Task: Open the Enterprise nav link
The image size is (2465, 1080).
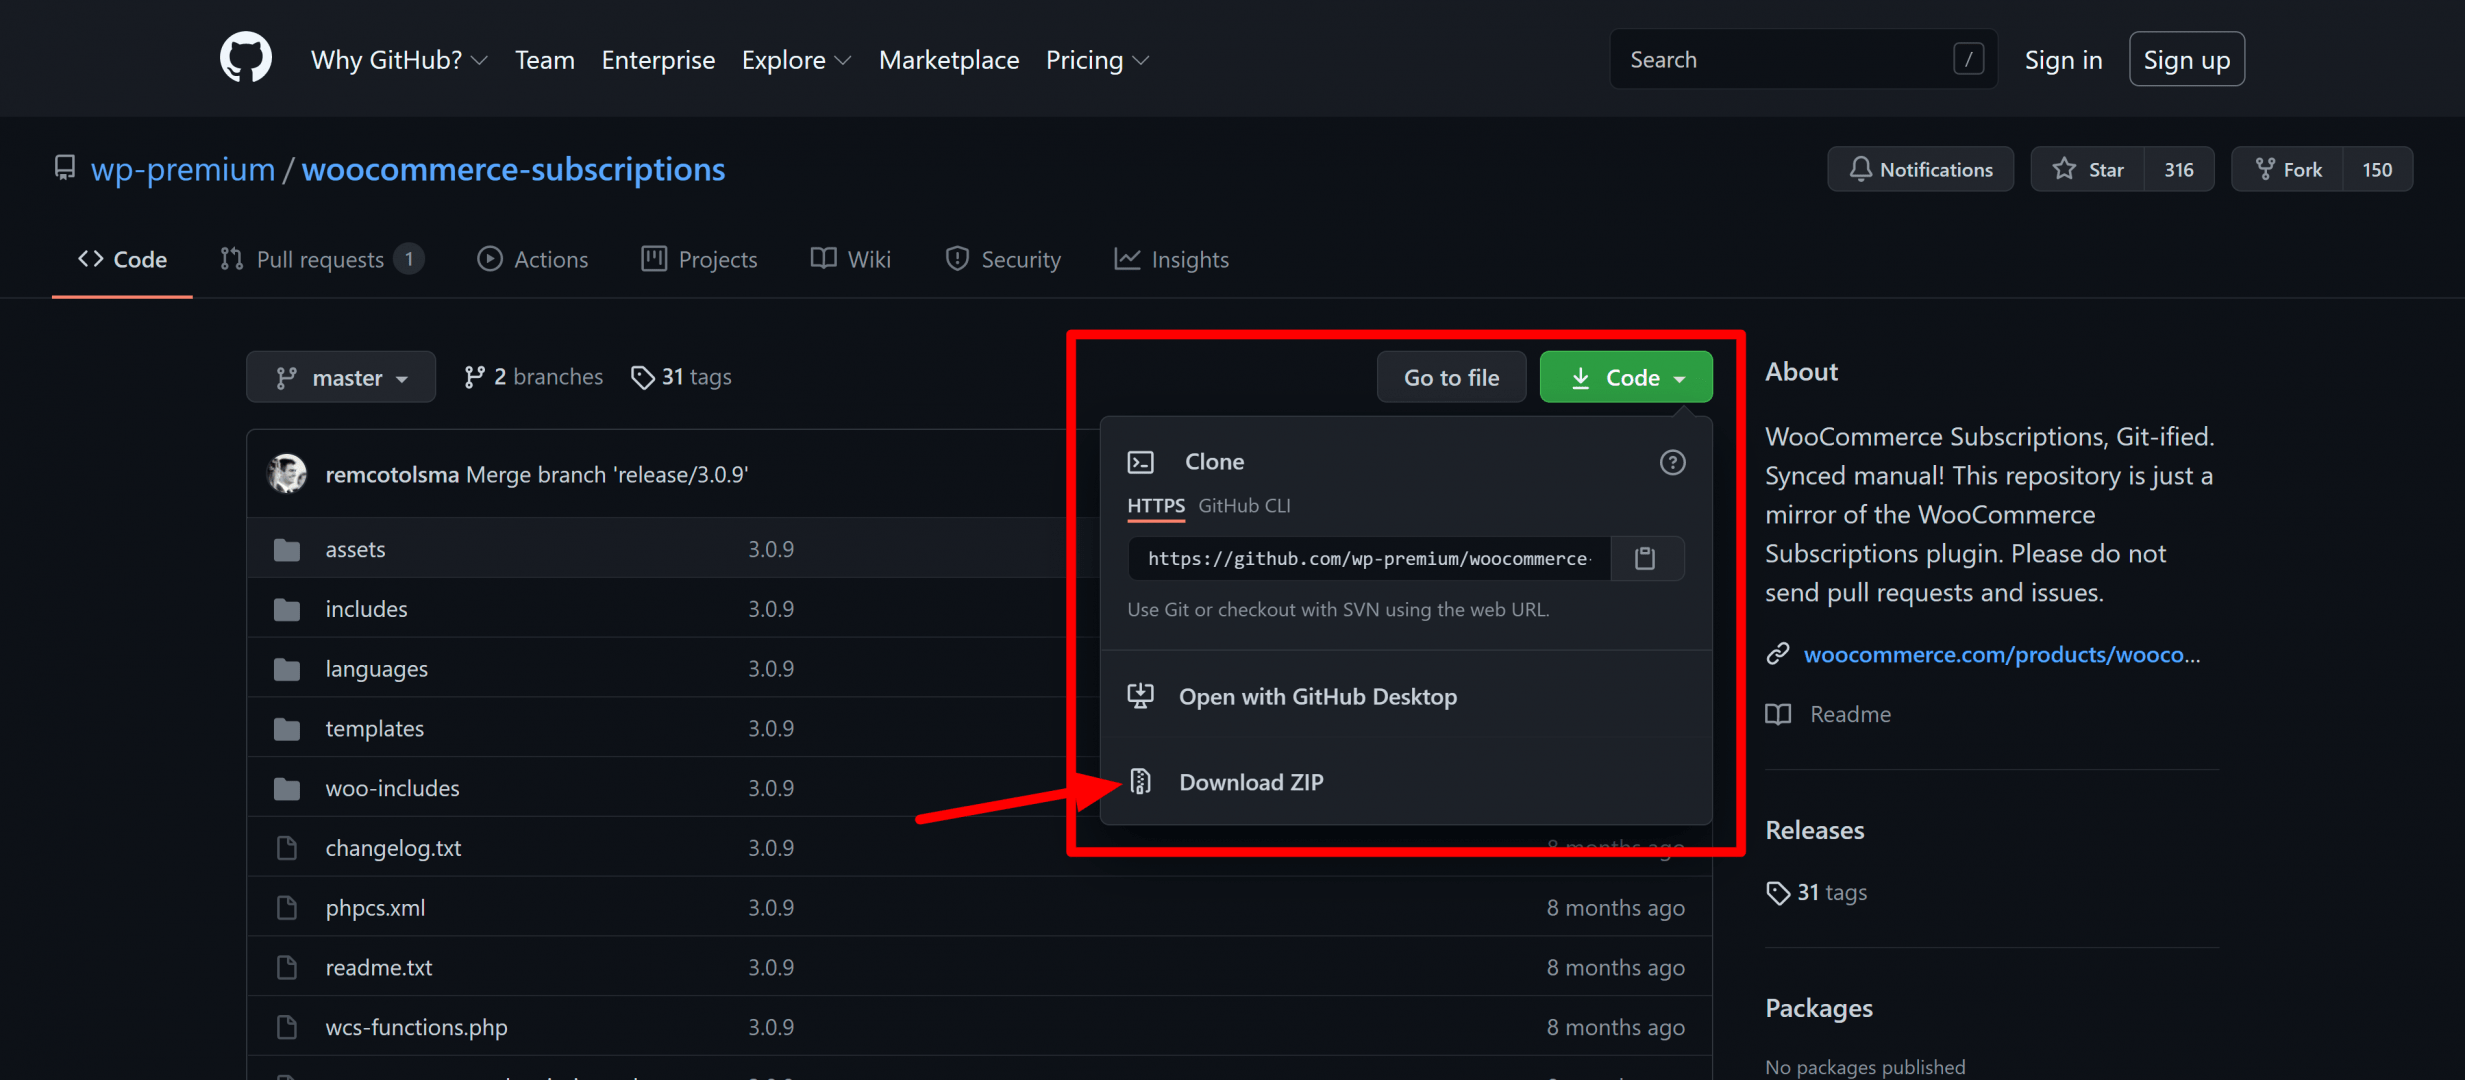Action: click(658, 60)
